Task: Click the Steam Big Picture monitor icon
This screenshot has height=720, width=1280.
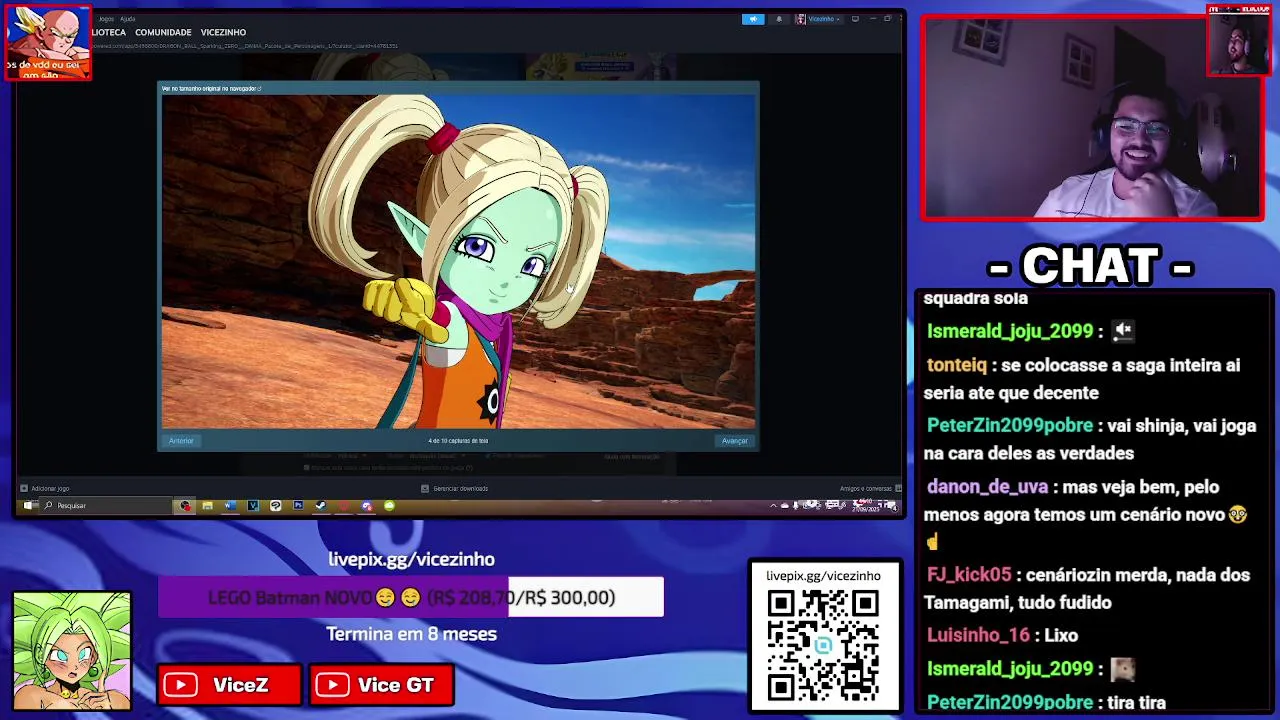Action: (x=855, y=19)
